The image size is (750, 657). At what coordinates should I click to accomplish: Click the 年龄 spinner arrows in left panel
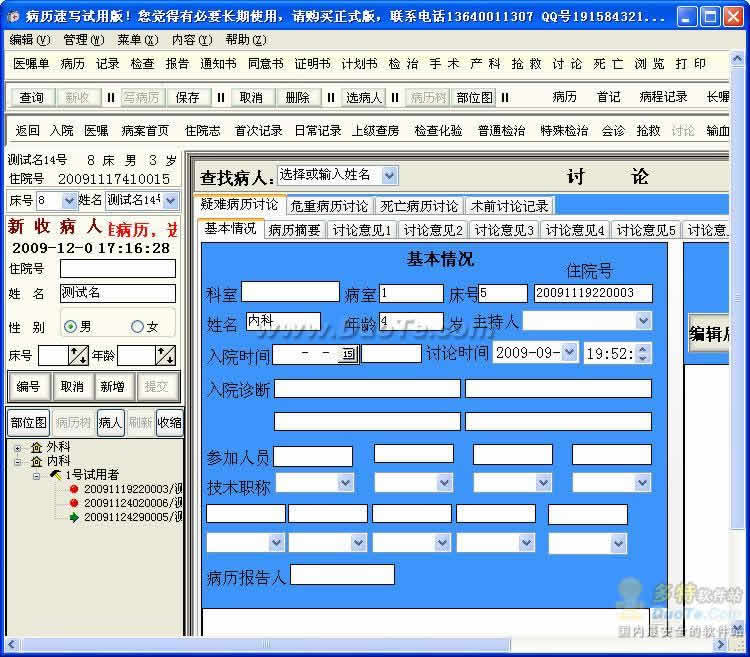[x=165, y=355]
